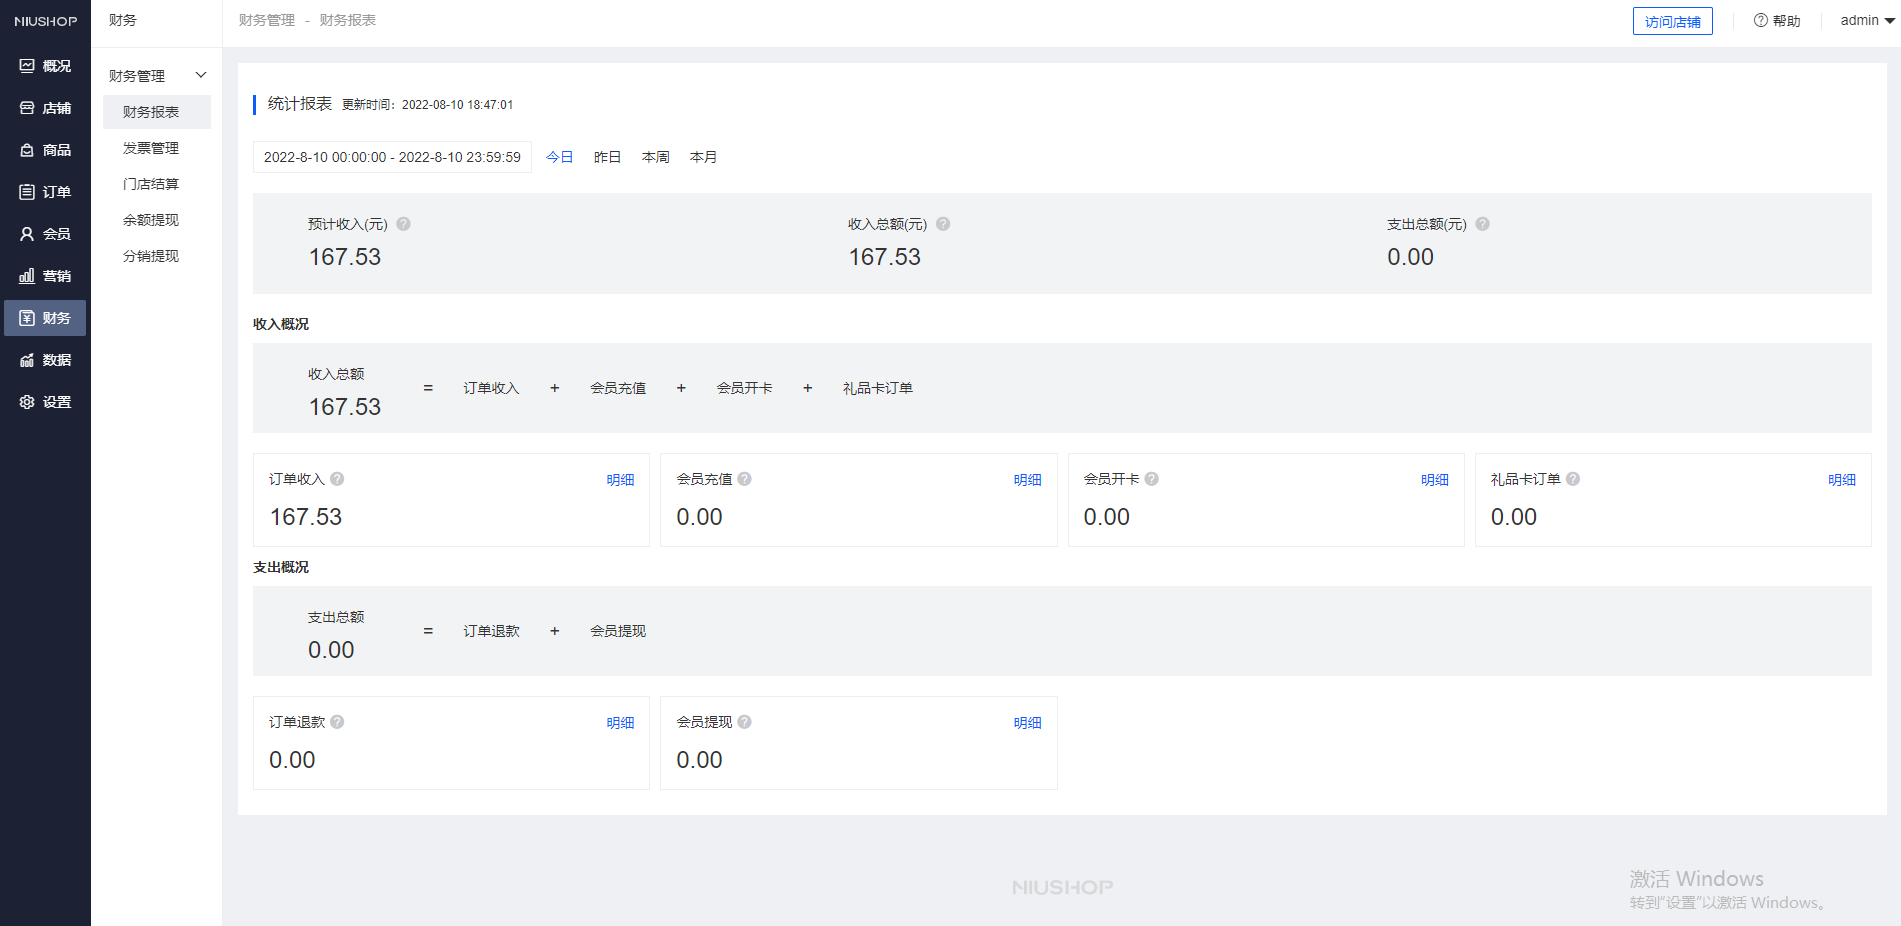Open the 订单 management icon
The width and height of the screenshot is (1901, 926).
[45, 191]
